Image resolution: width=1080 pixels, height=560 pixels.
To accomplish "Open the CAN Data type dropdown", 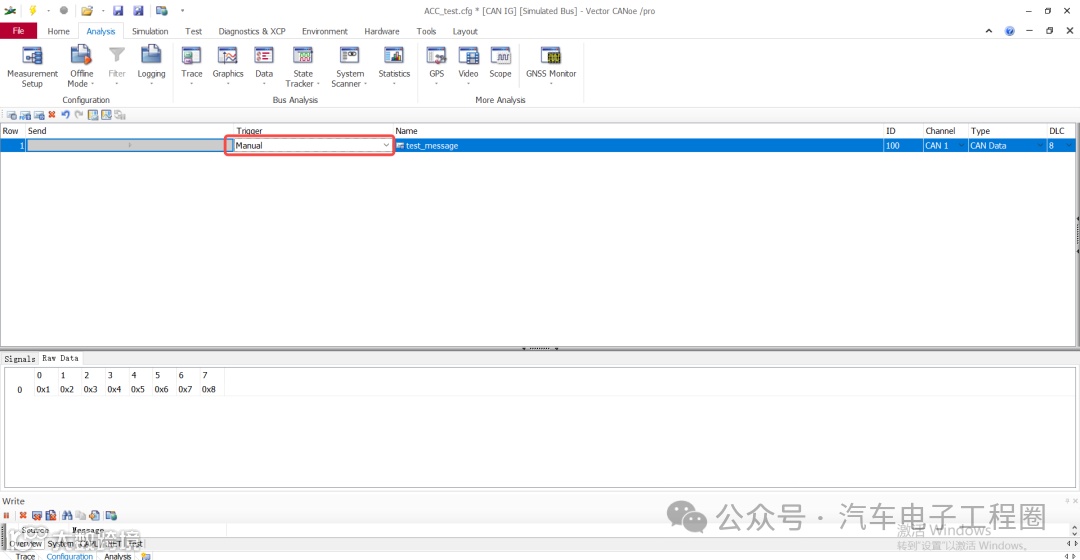I will (x=1040, y=145).
